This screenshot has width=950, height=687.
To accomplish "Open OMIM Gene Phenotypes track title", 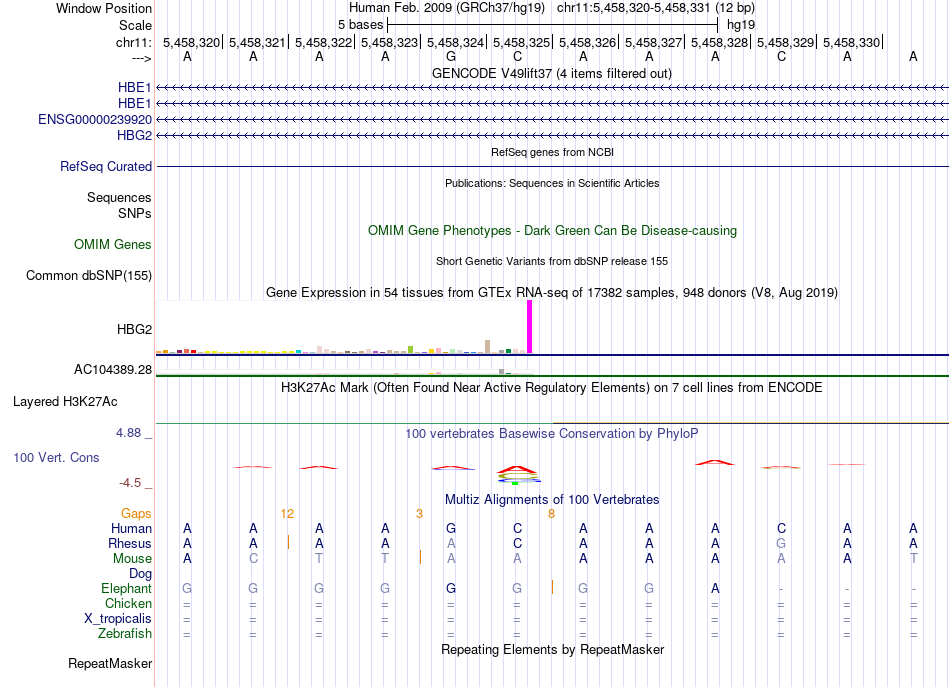I will tap(552, 231).
